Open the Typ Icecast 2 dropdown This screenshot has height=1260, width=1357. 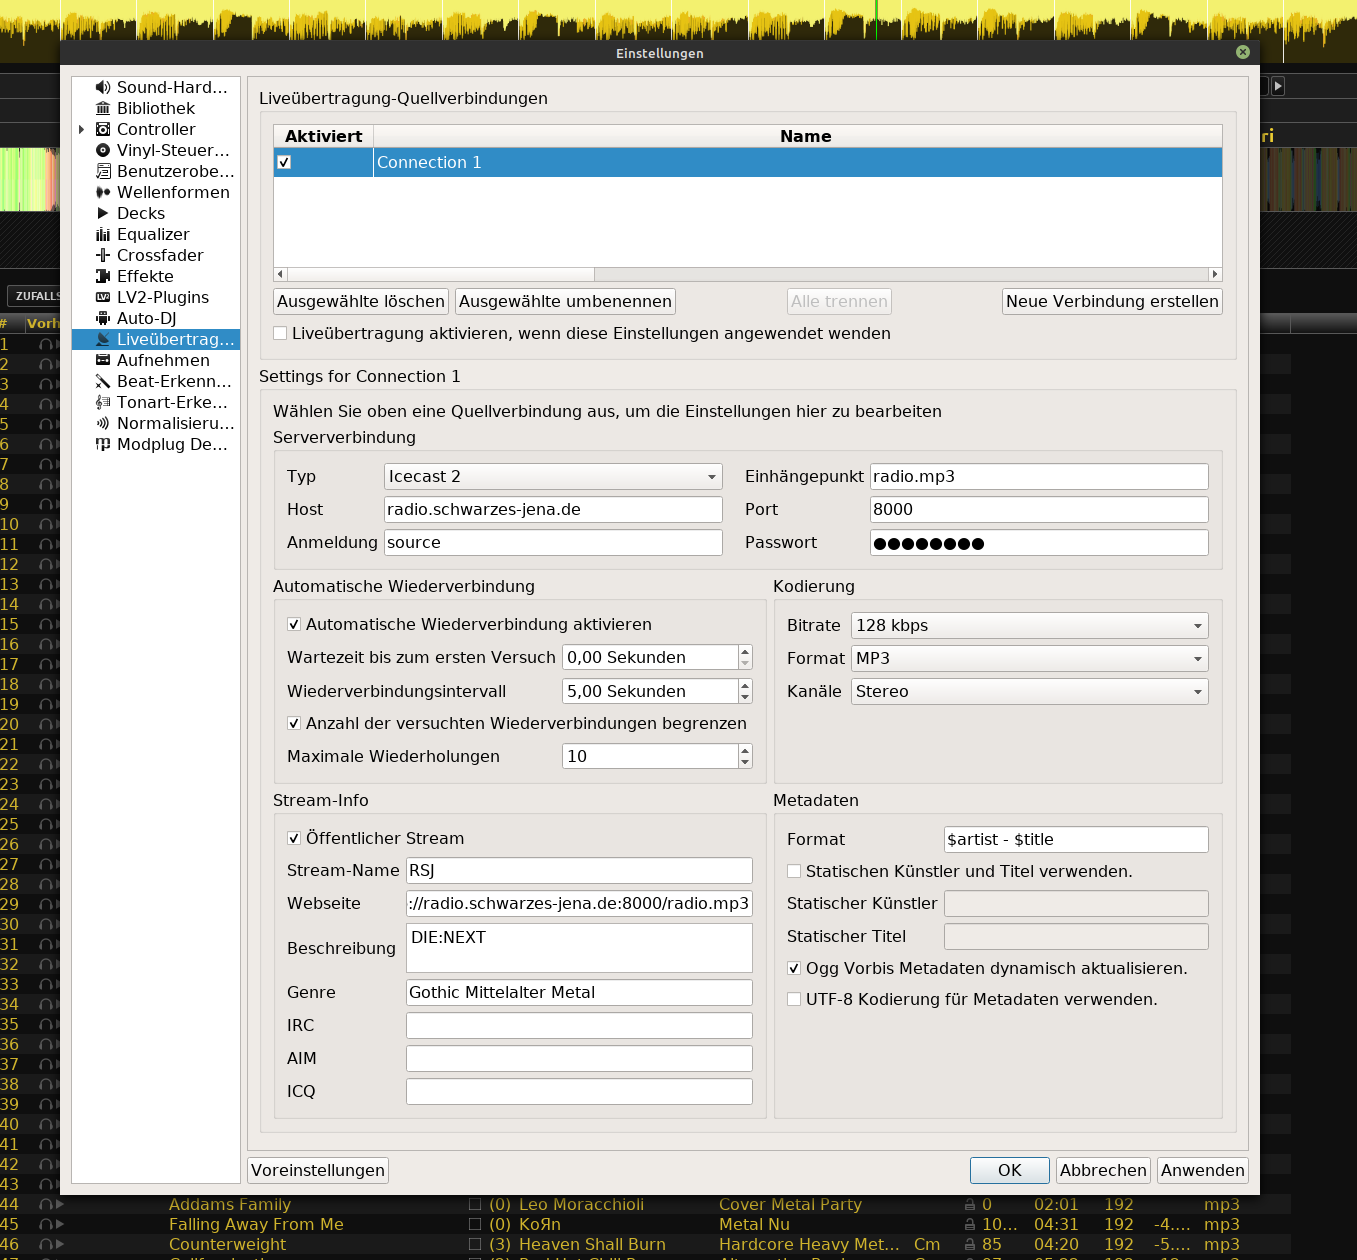point(553,477)
